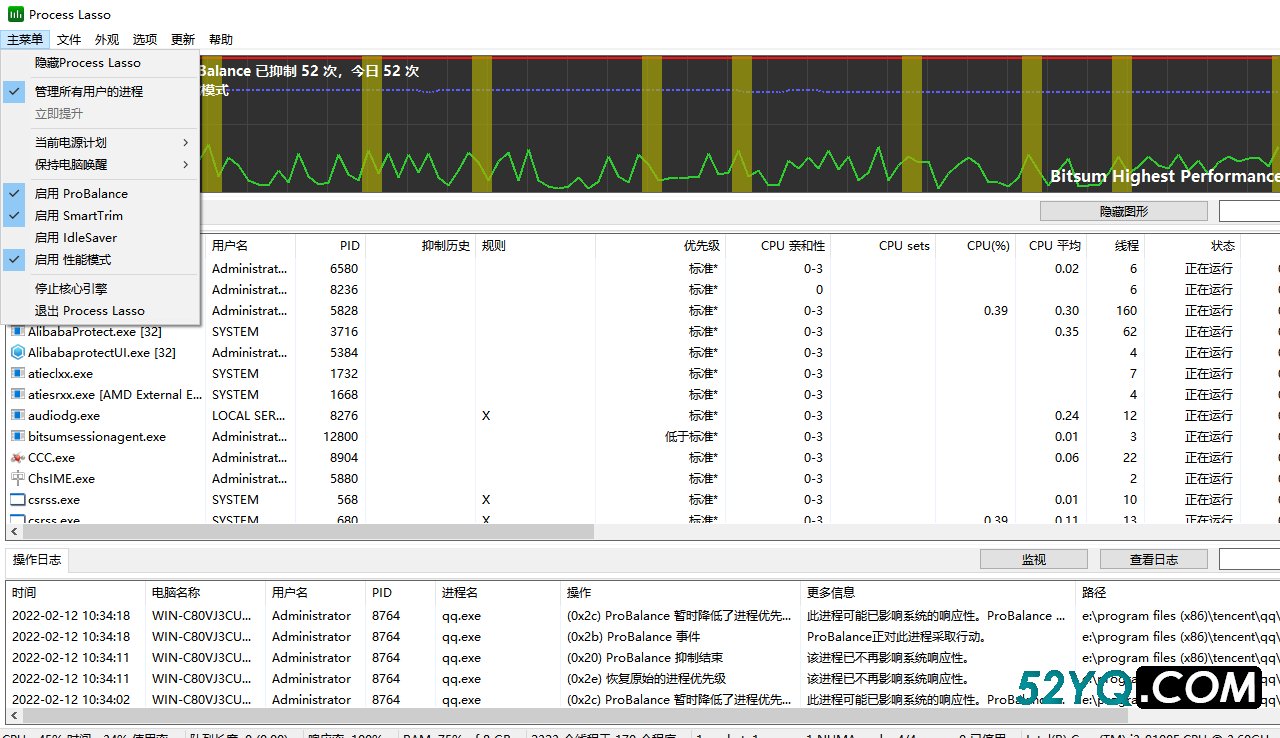The width and height of the screenshot is (1280, 738).
Task: Click the audiodg.exe process icon
Action: 17,415
